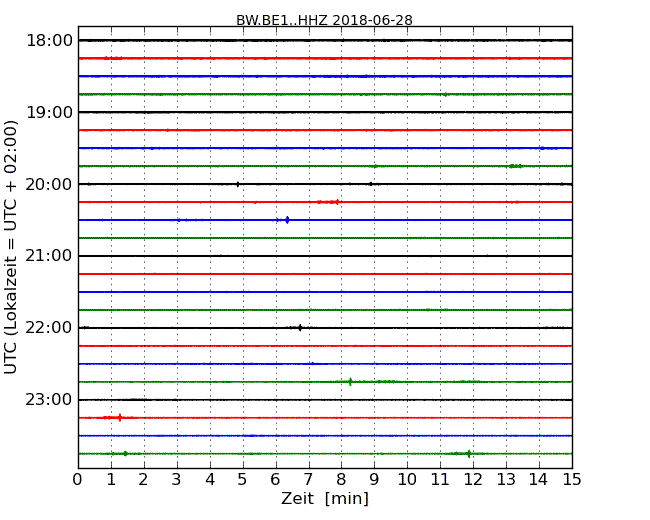Viewport: 650px width, 520px height.
Task: Click the 6 tick label on the Zeit axis
Action: click(275, 480)
